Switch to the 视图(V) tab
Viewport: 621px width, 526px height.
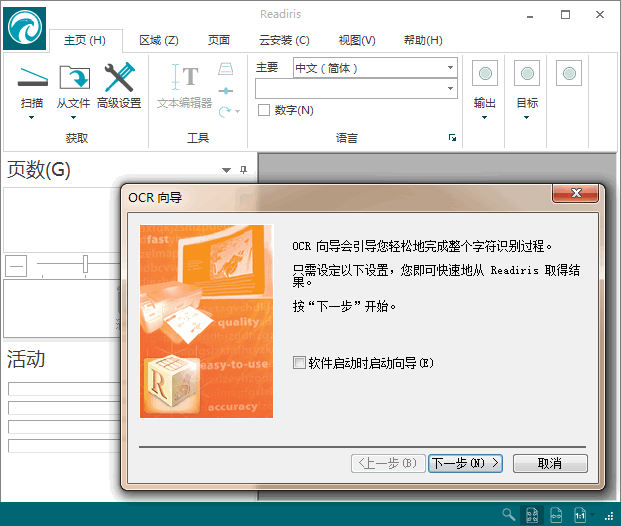click(357, 40)
